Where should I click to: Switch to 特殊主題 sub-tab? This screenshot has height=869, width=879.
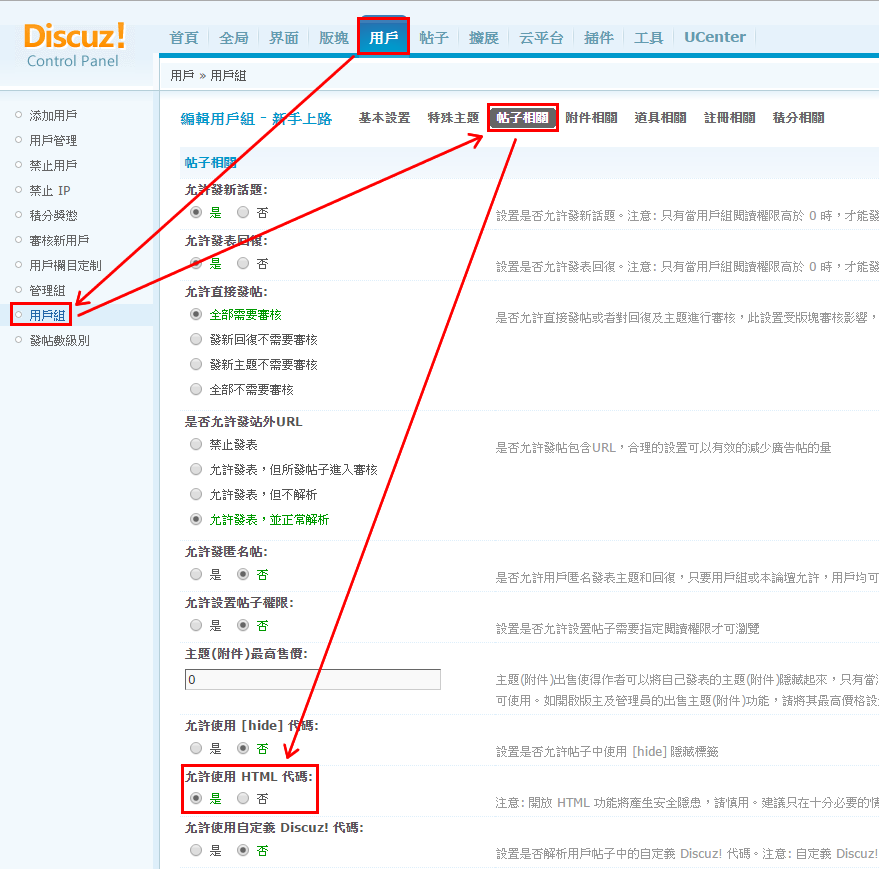(453, 118)
